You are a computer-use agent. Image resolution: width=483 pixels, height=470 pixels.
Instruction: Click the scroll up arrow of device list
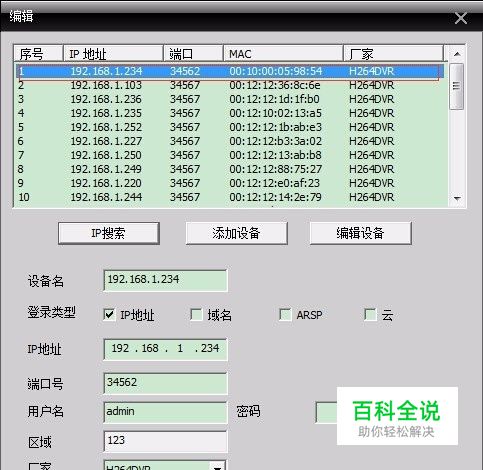tap(457, 54)
